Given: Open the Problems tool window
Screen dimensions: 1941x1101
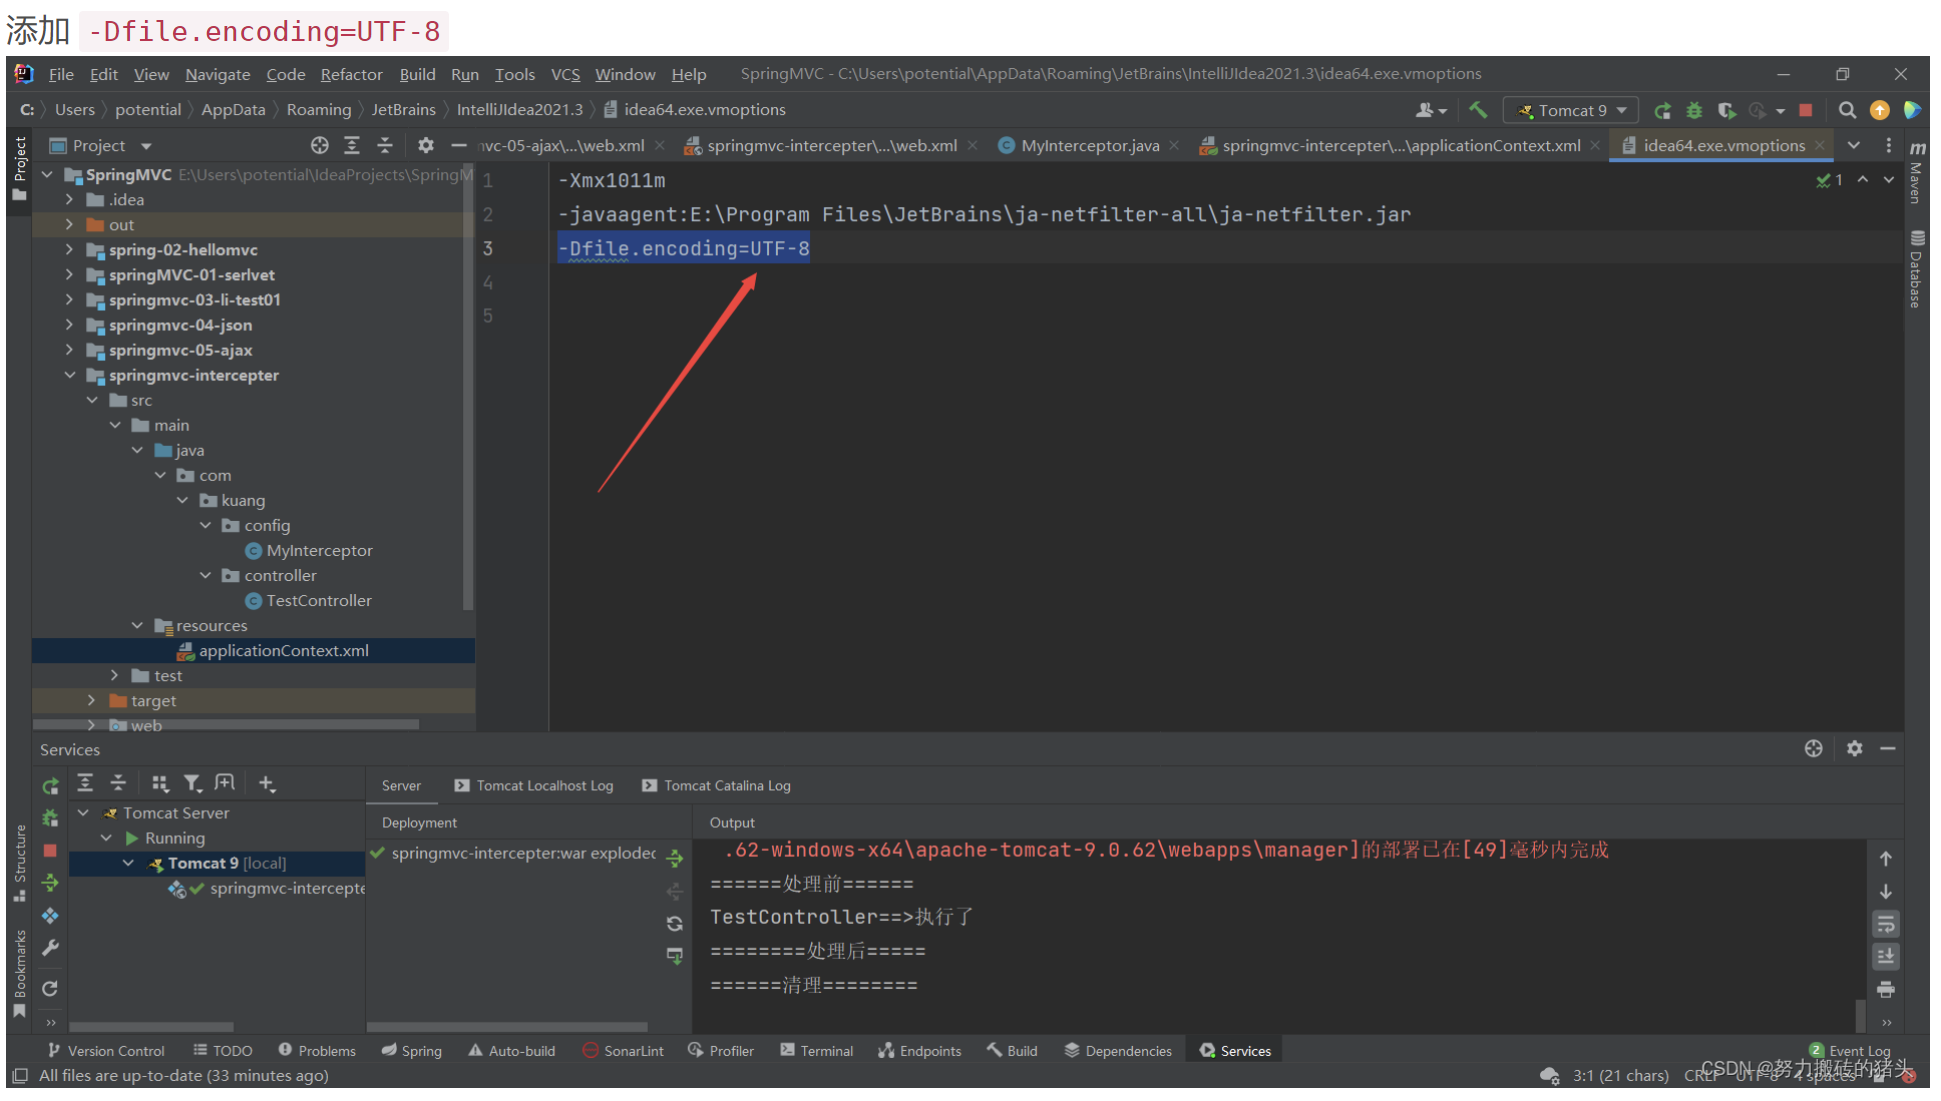Looking at the screenshot, I should (317, 1051).
